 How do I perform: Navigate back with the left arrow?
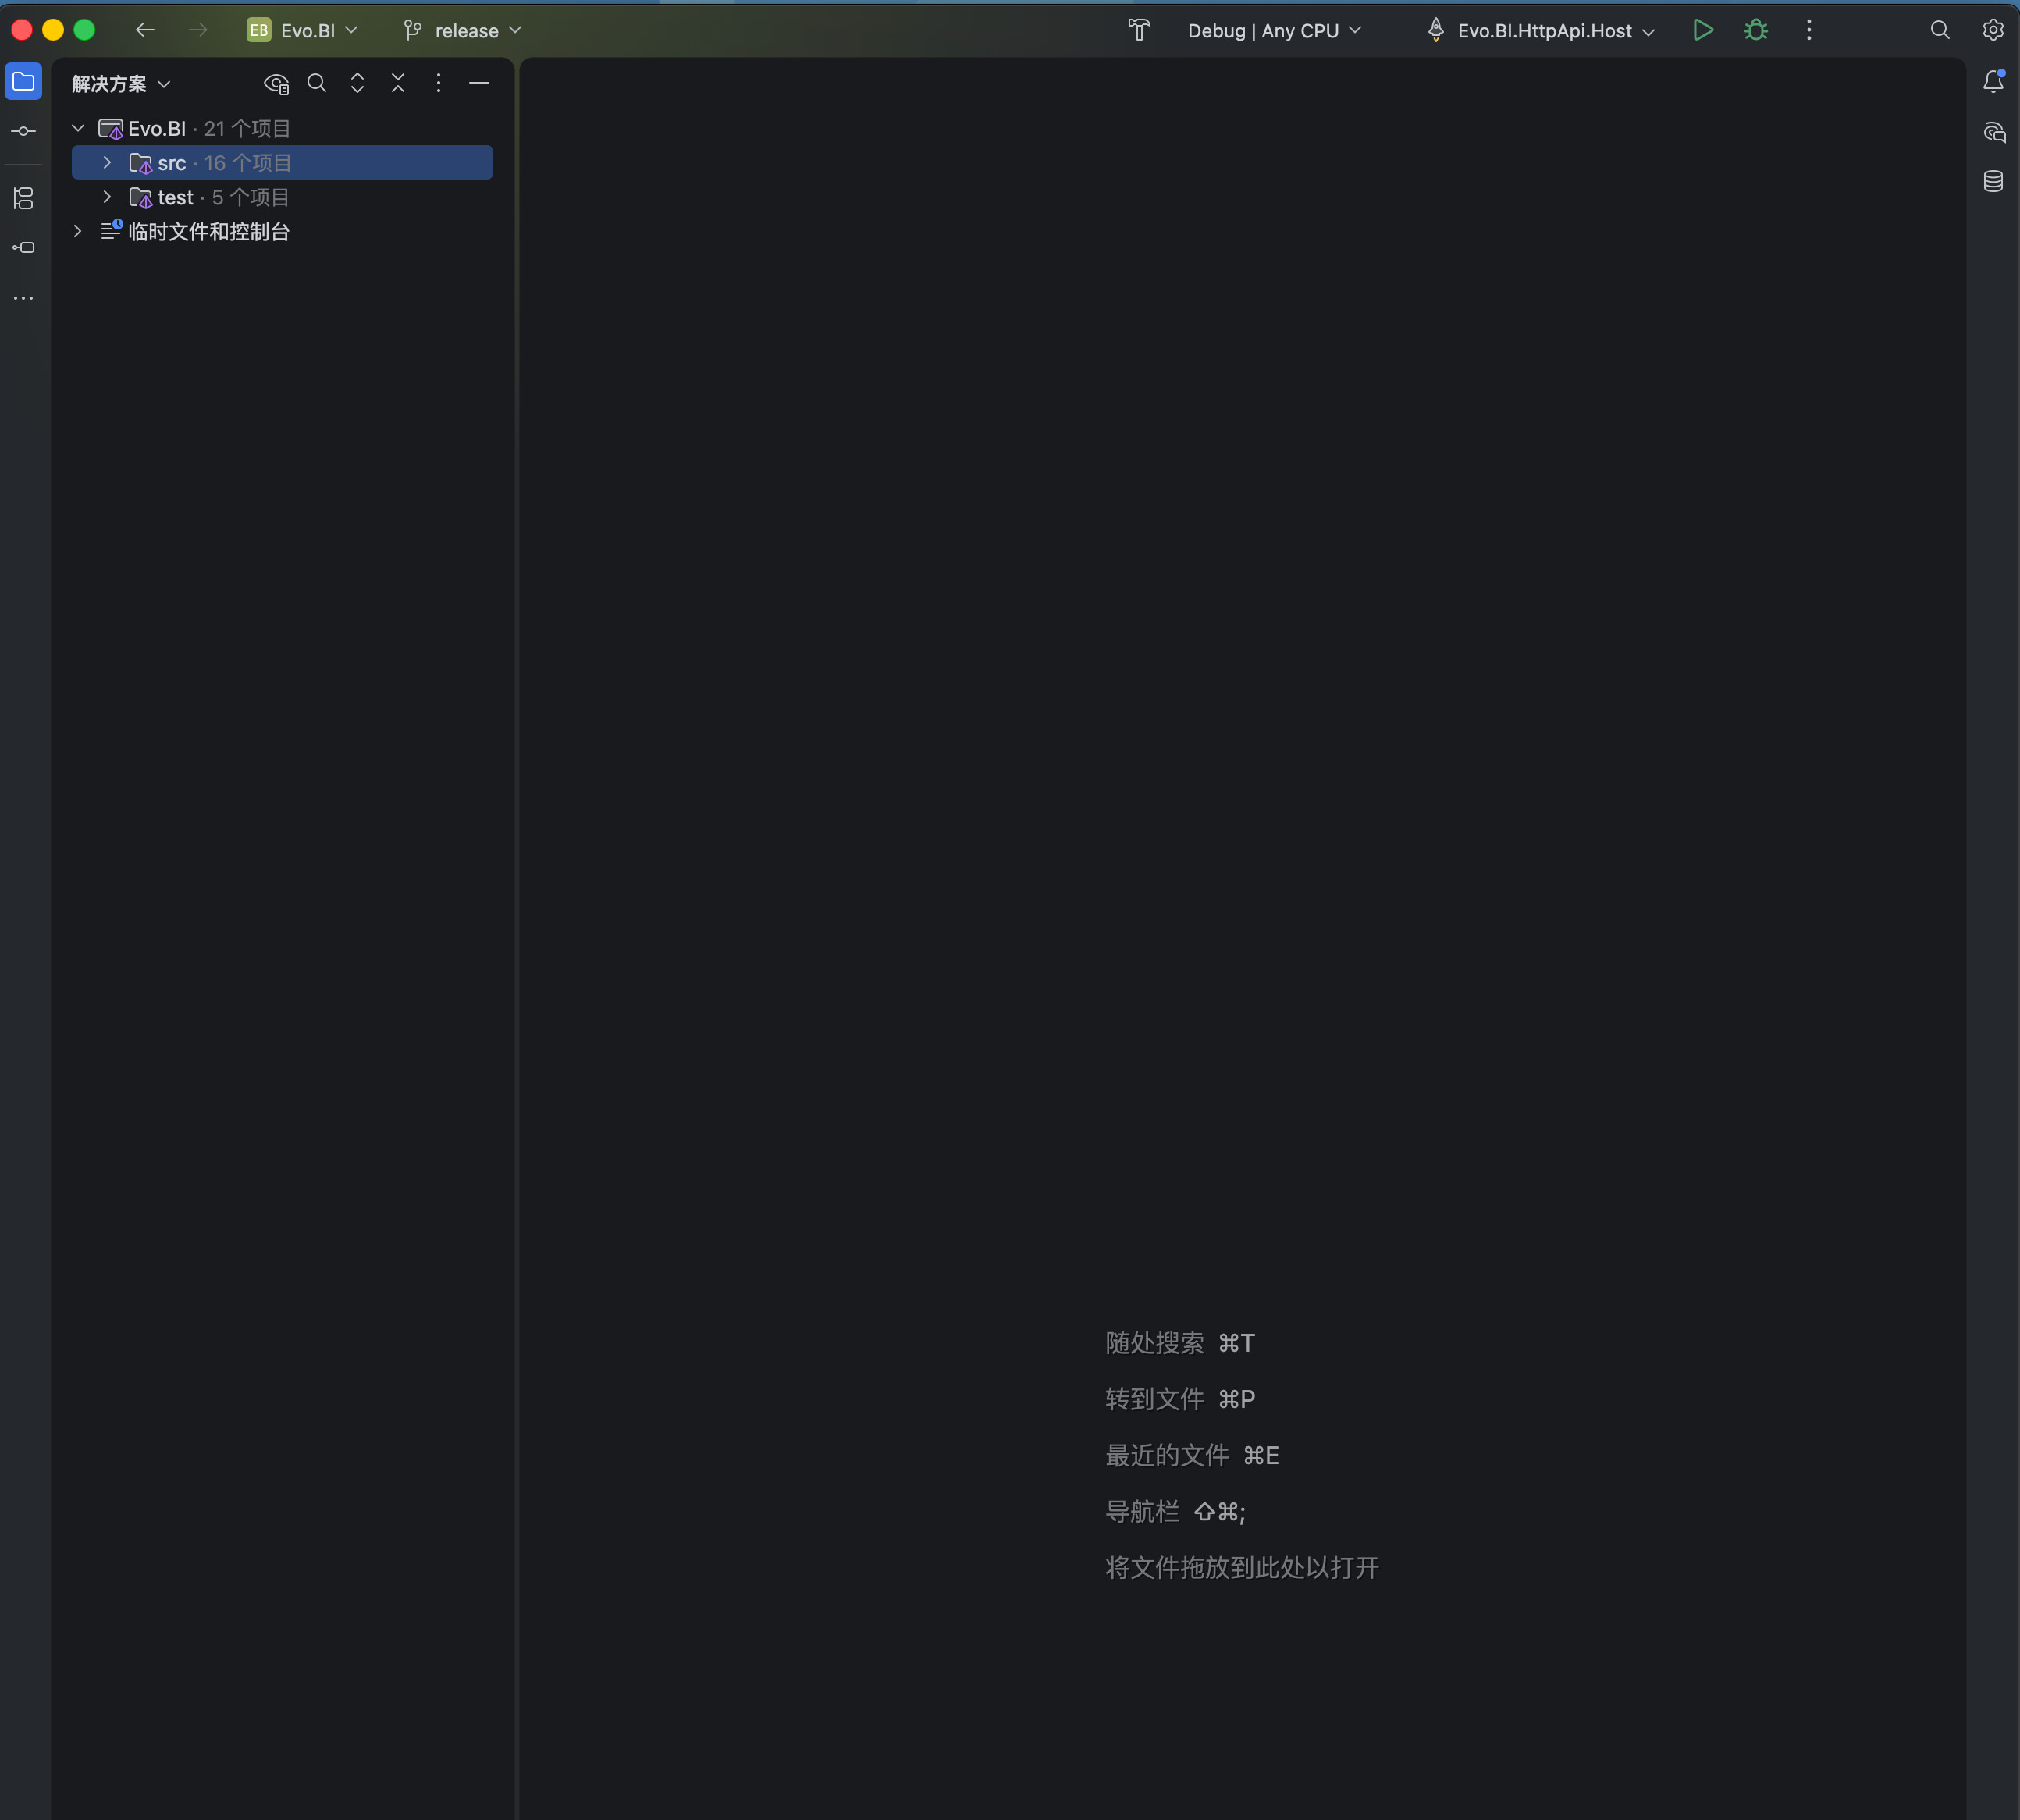point(145,30)
